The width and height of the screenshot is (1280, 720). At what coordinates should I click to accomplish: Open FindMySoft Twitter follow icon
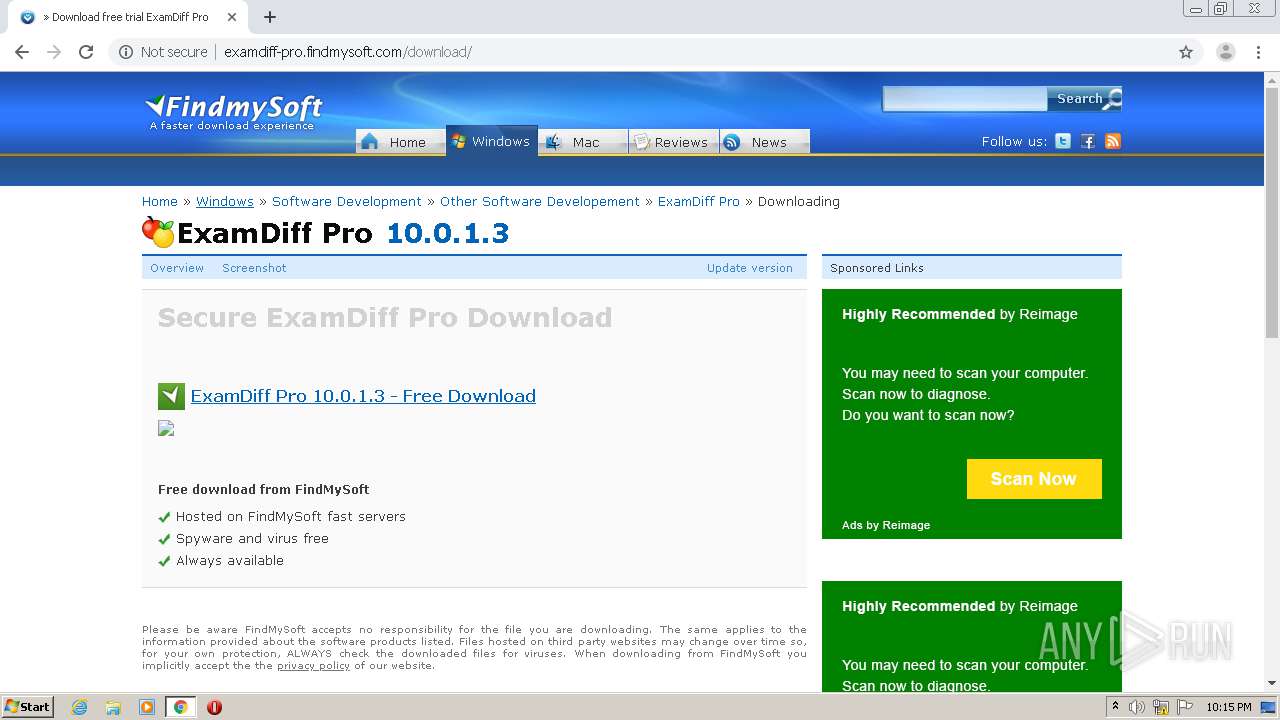(1063, 141)
